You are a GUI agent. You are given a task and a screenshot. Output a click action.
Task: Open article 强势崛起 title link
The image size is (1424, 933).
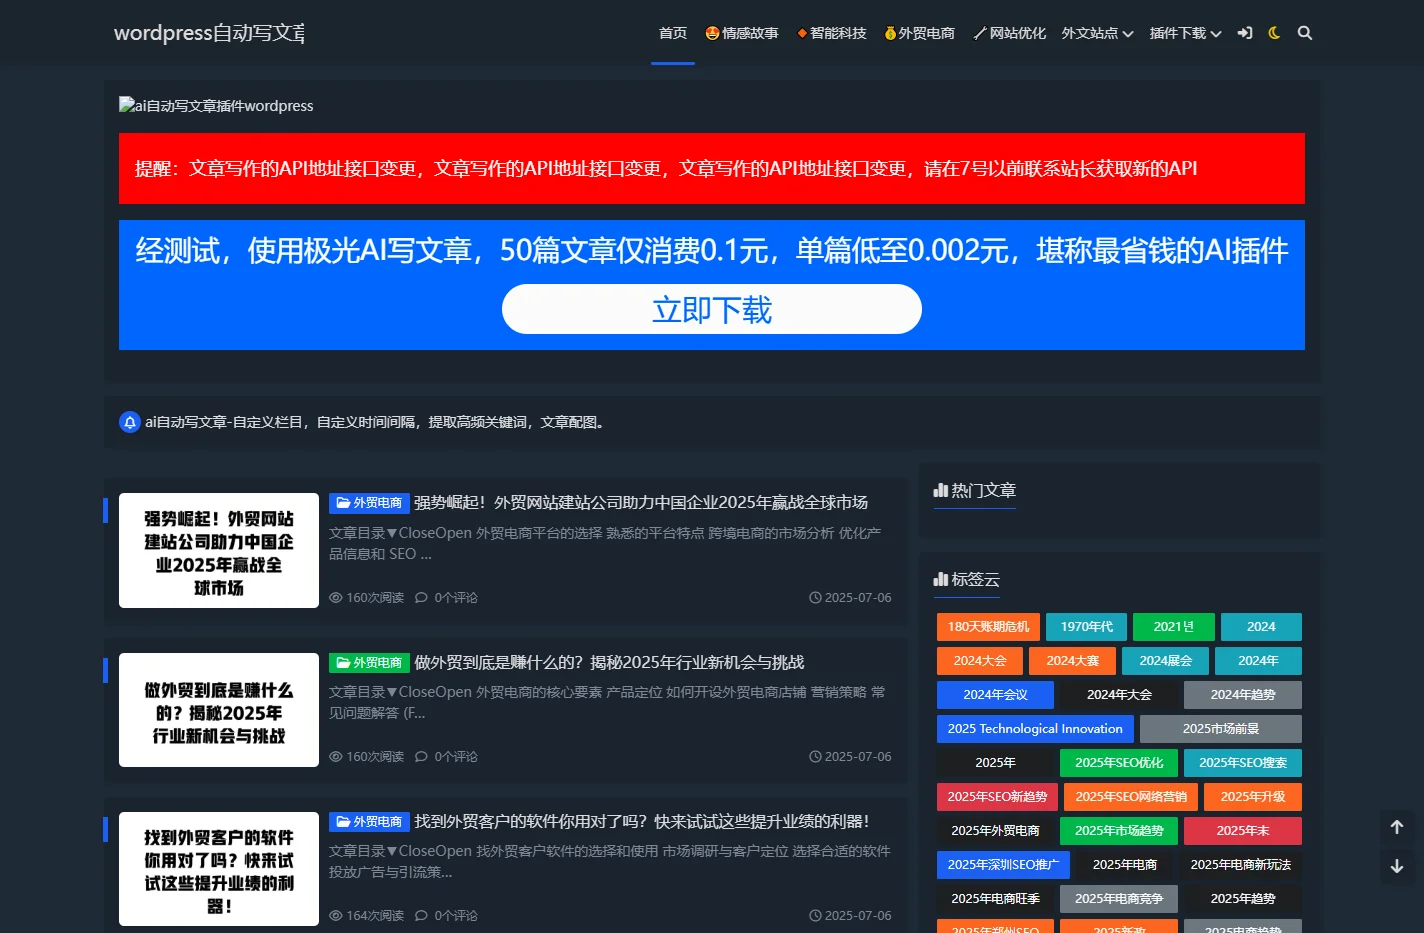641,502
